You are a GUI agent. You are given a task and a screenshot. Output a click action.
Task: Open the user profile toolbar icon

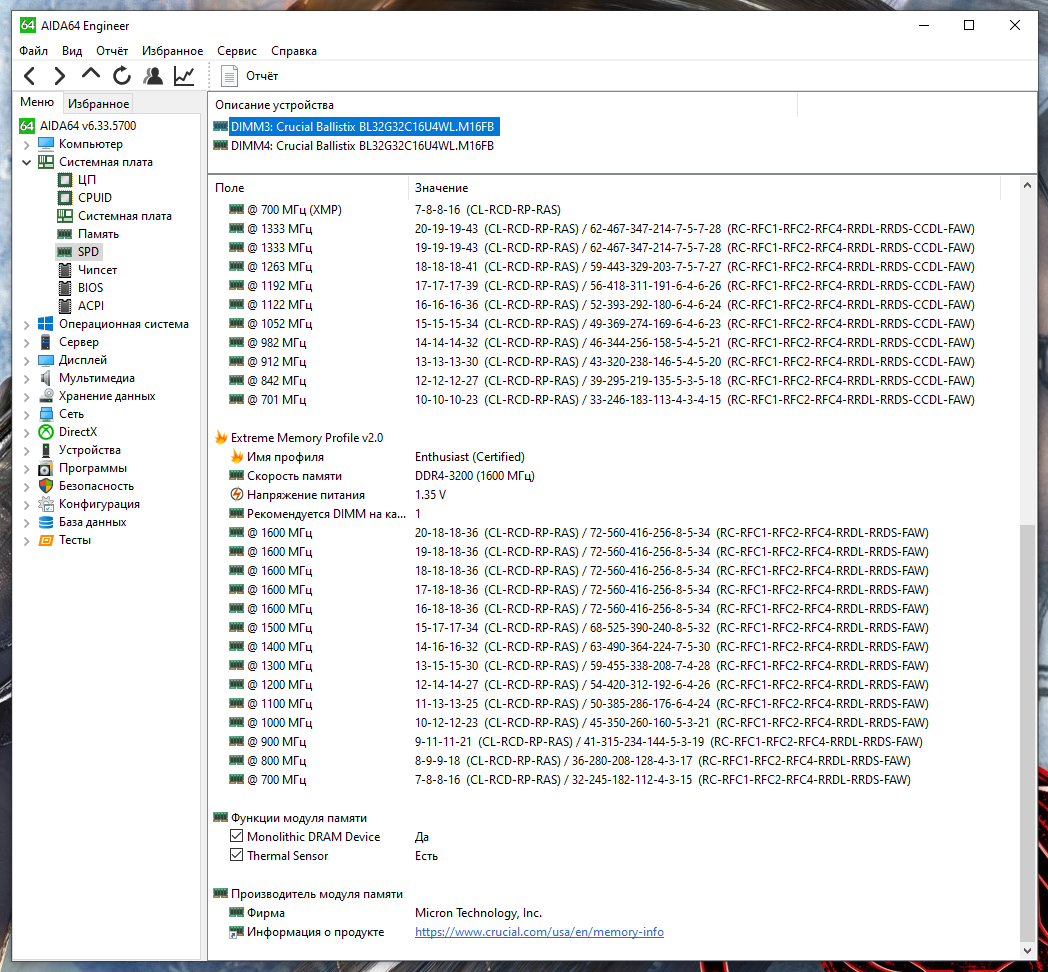tap(153, 76)
